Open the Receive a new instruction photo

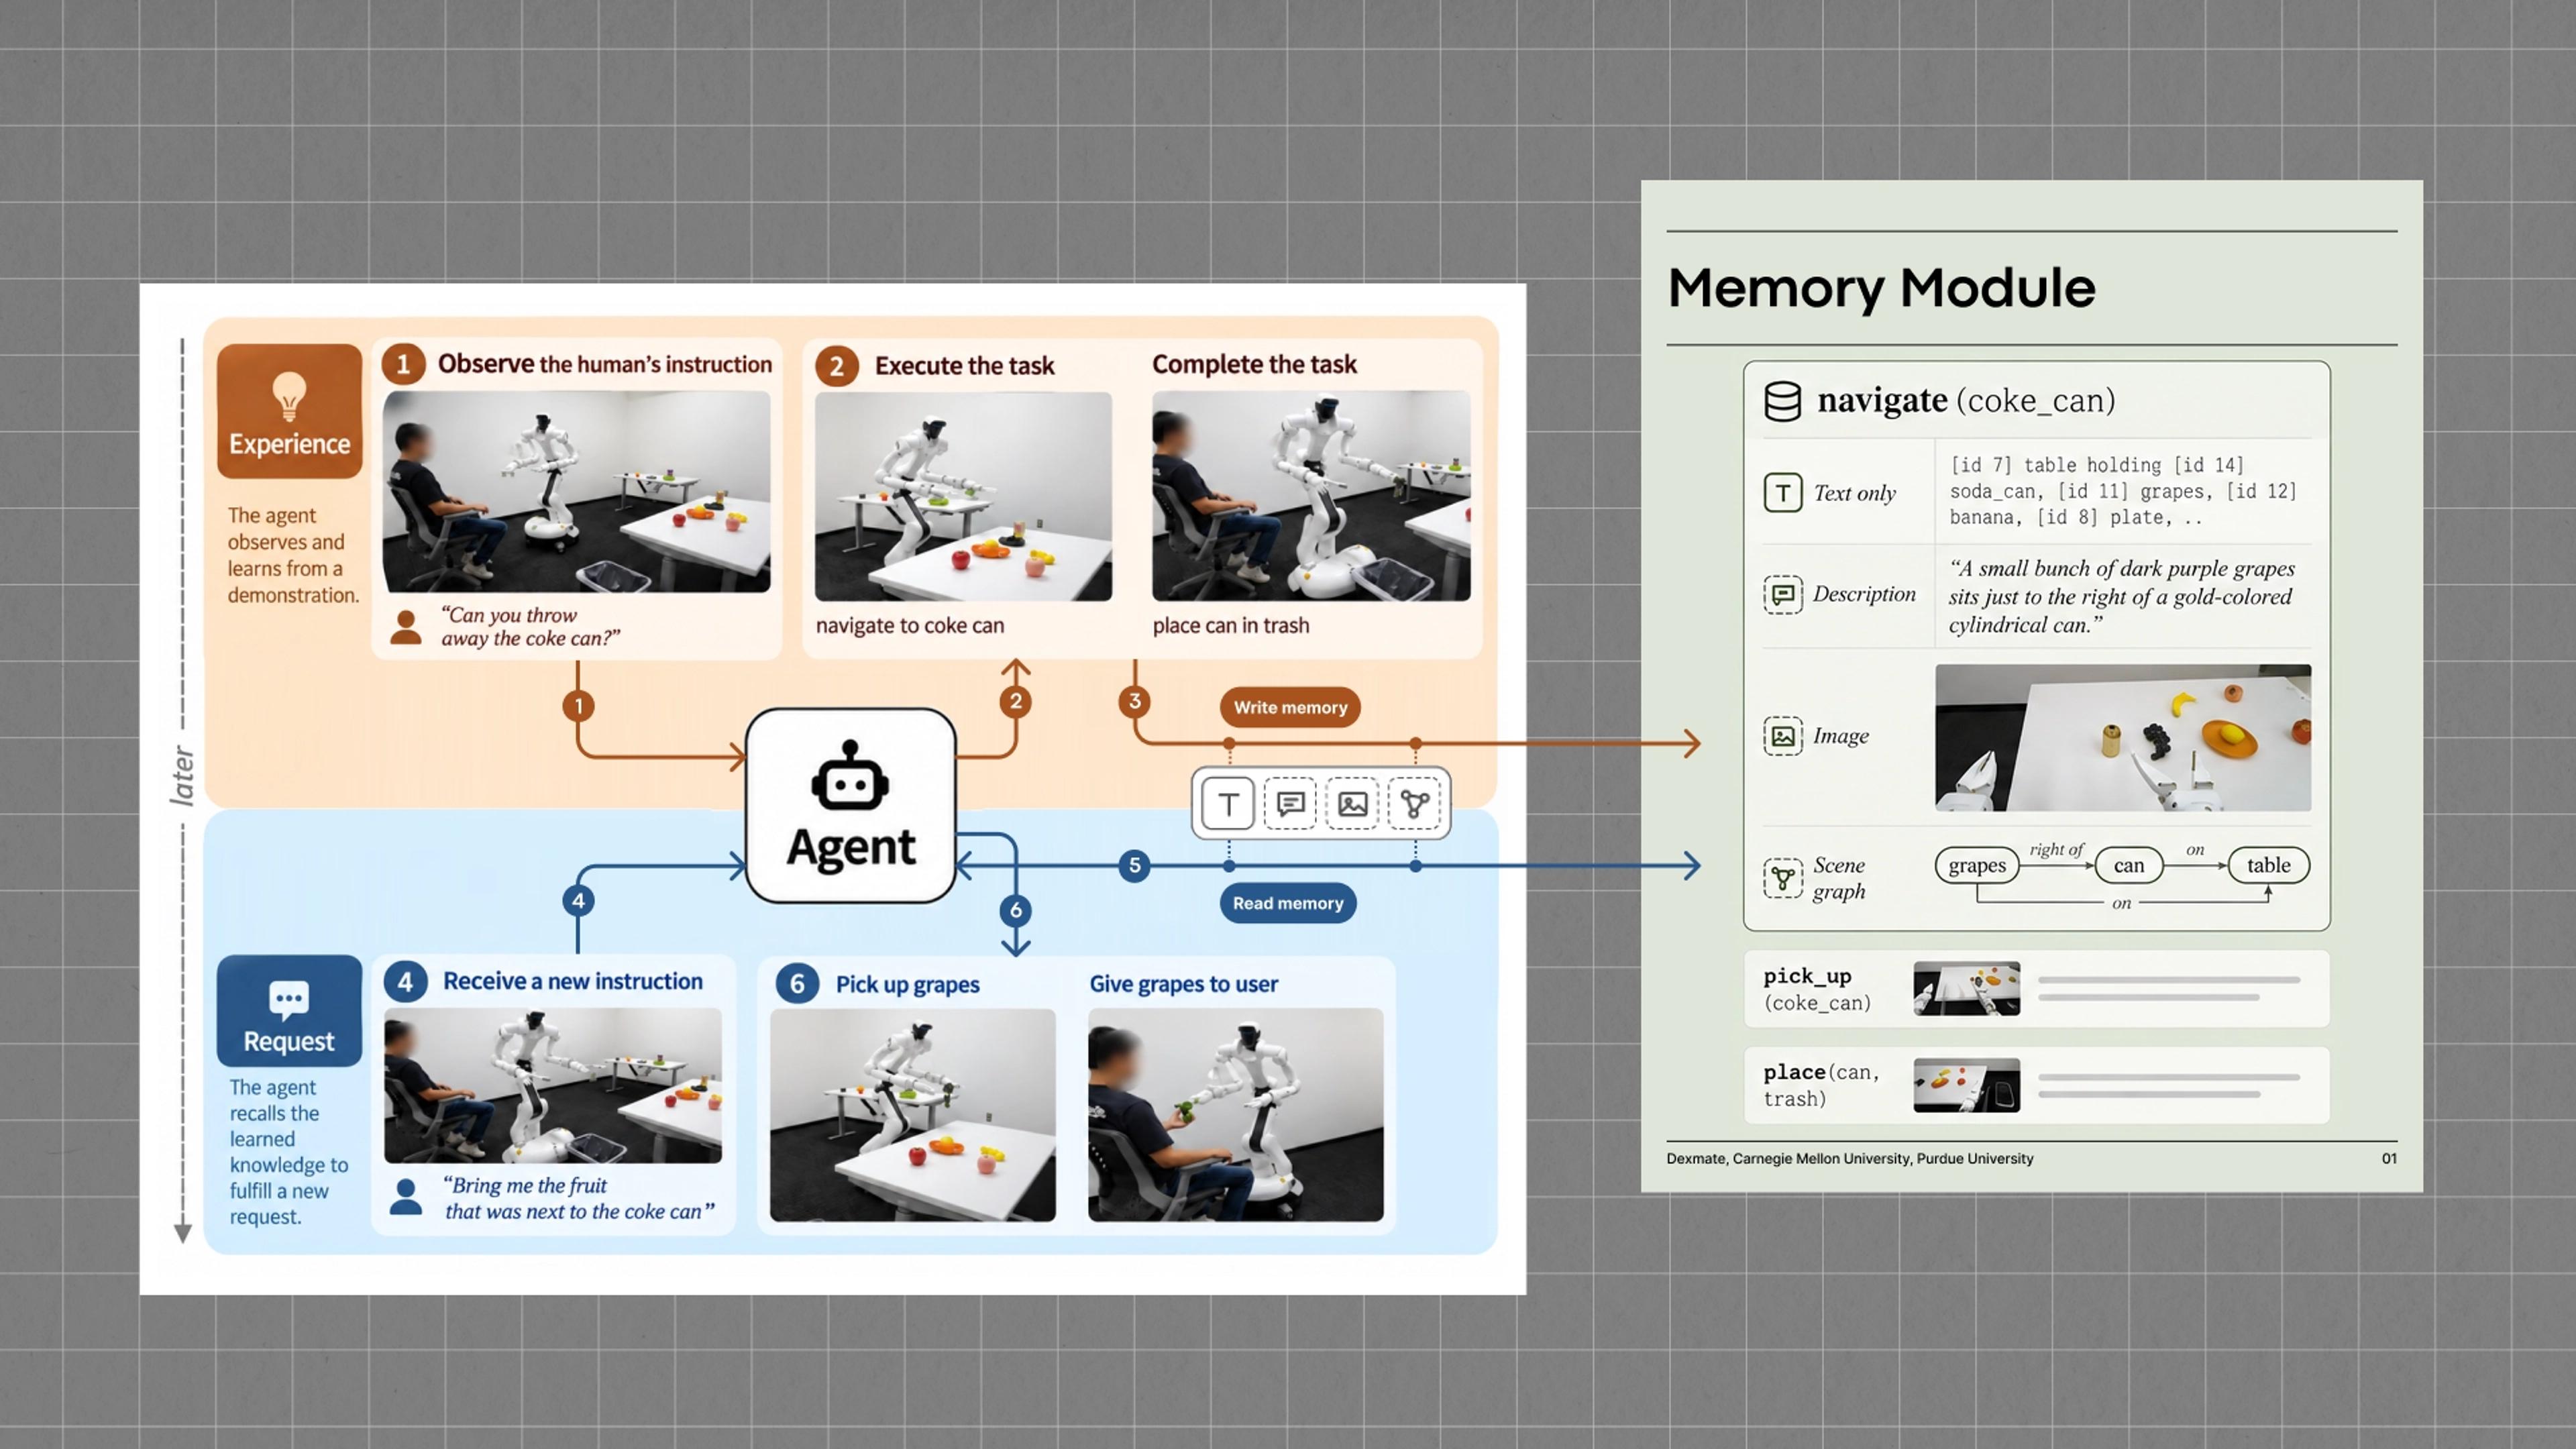[553, 1085]
